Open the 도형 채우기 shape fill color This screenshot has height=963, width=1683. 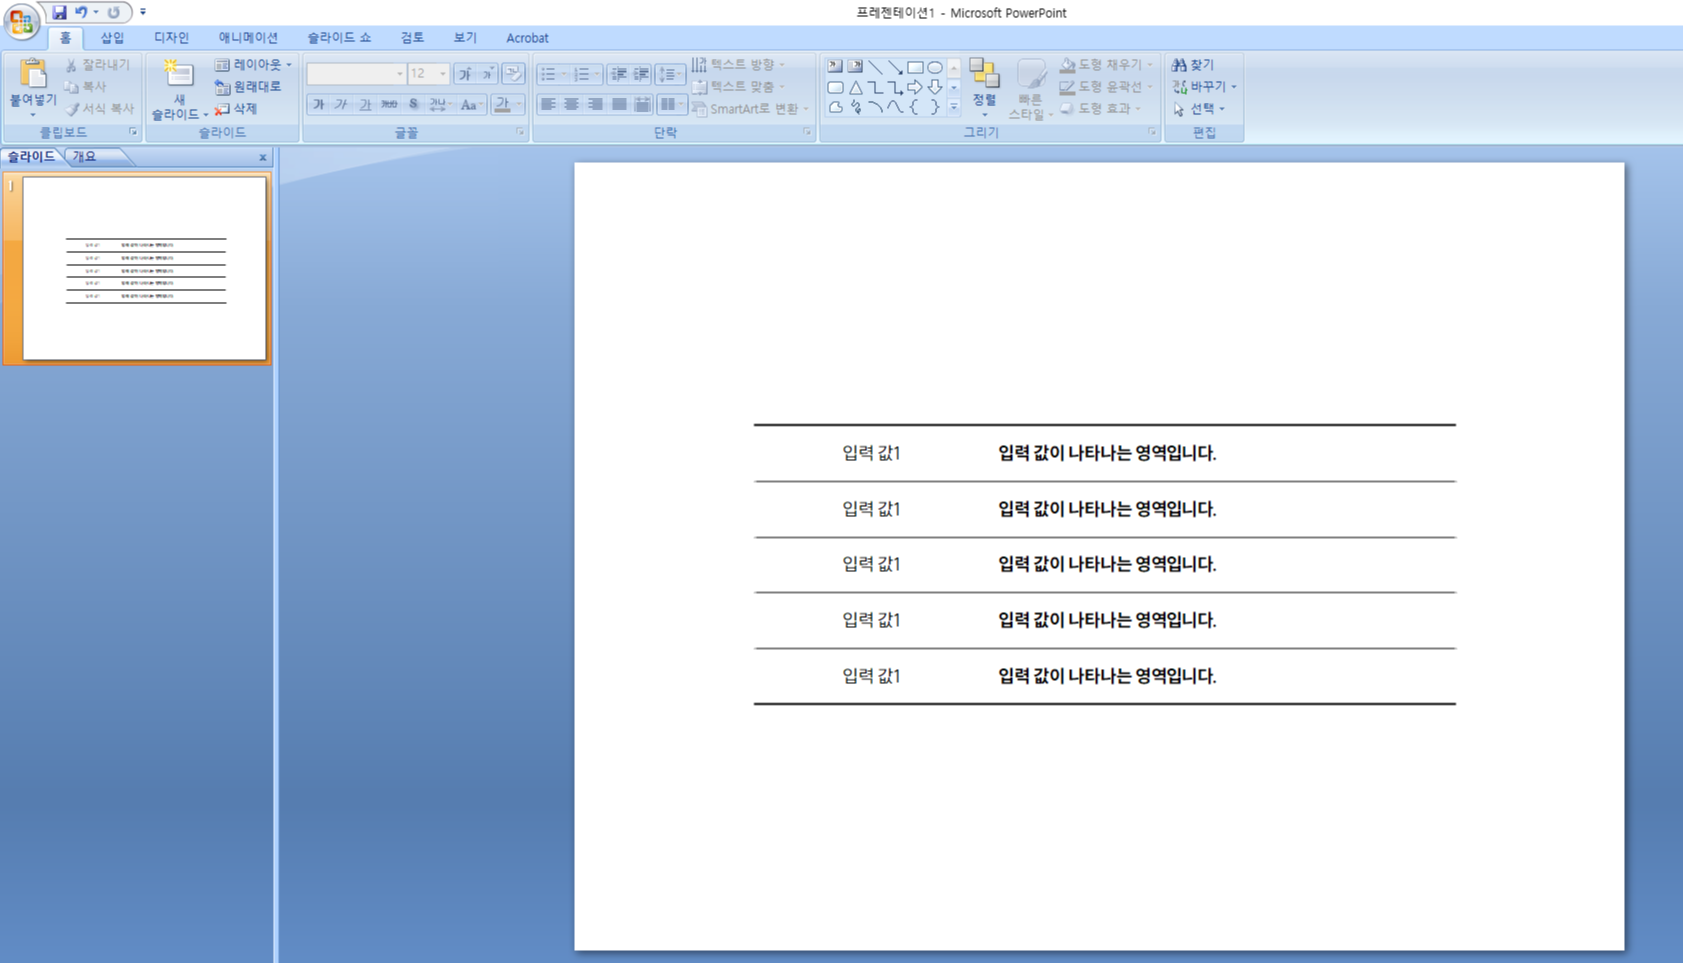click(1106, 65)
